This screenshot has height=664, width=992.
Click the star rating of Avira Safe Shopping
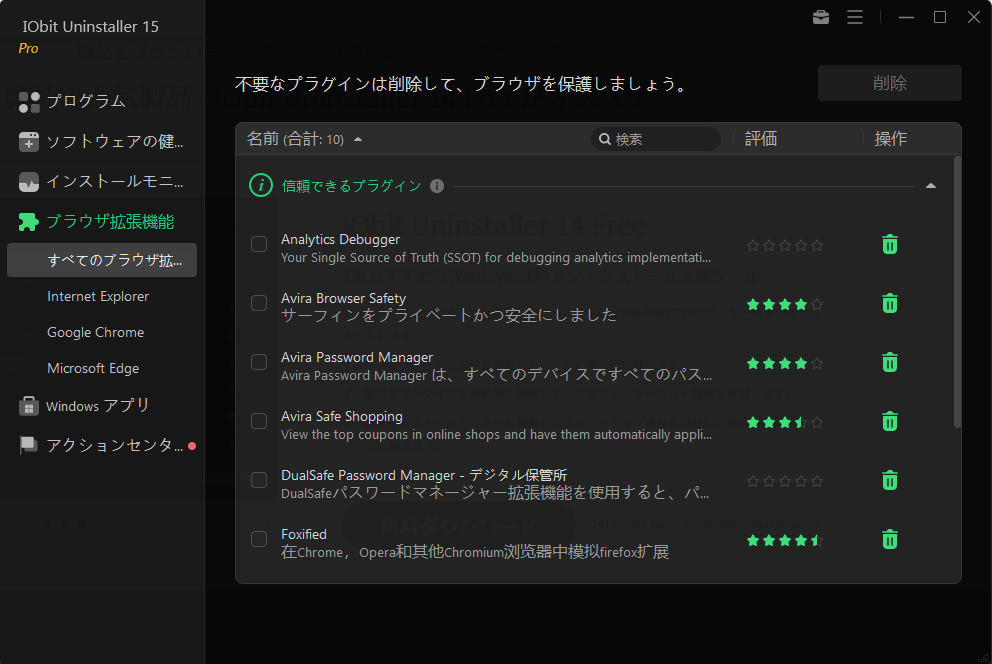pyautogui.click(x=784, y=422)
